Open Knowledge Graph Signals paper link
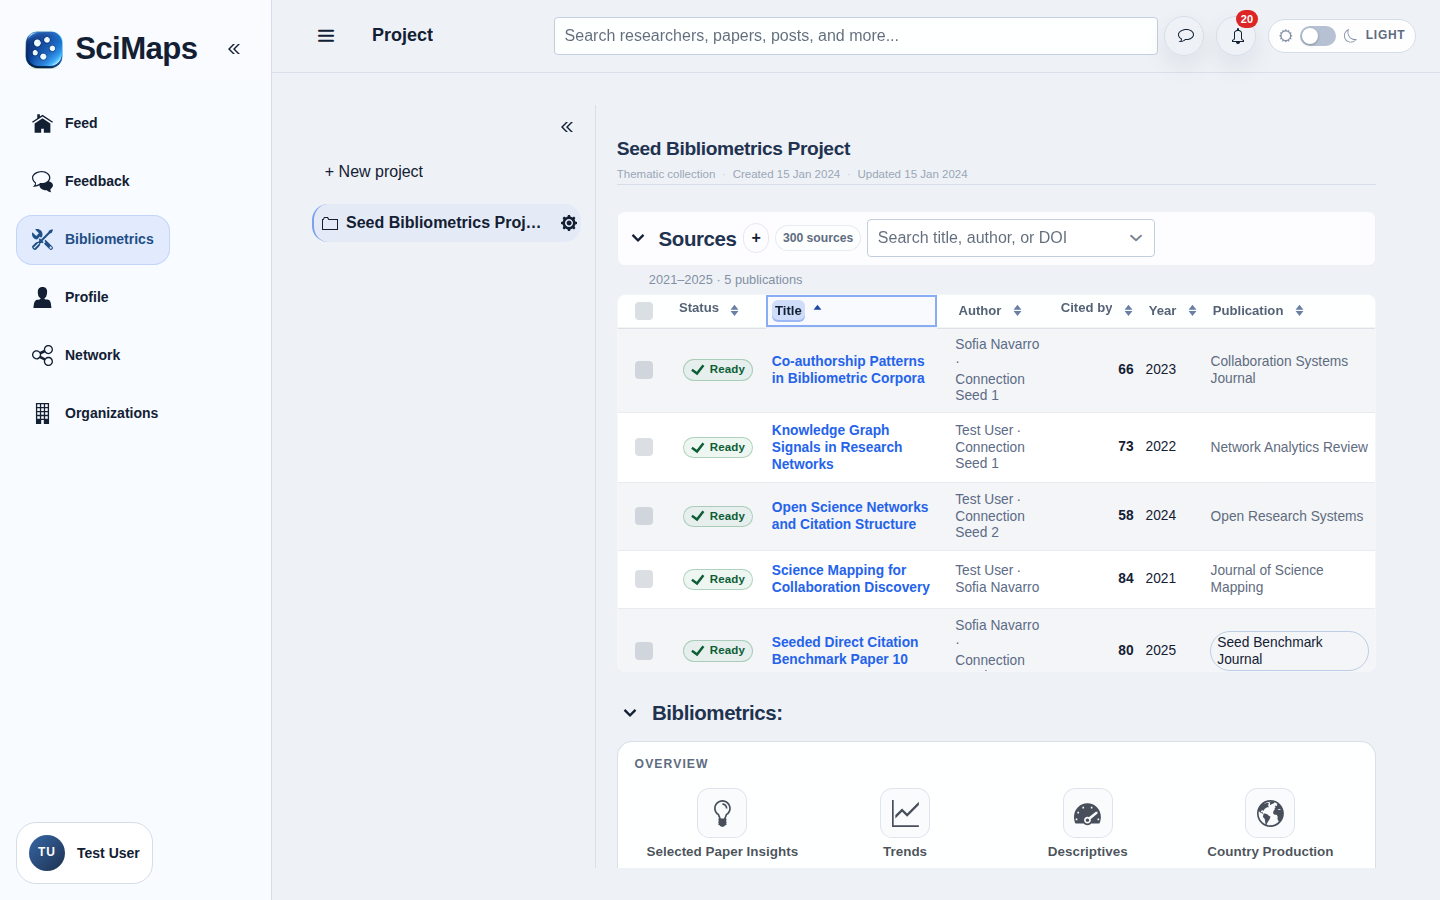1440x900 pixels. (x=837, y=447)
